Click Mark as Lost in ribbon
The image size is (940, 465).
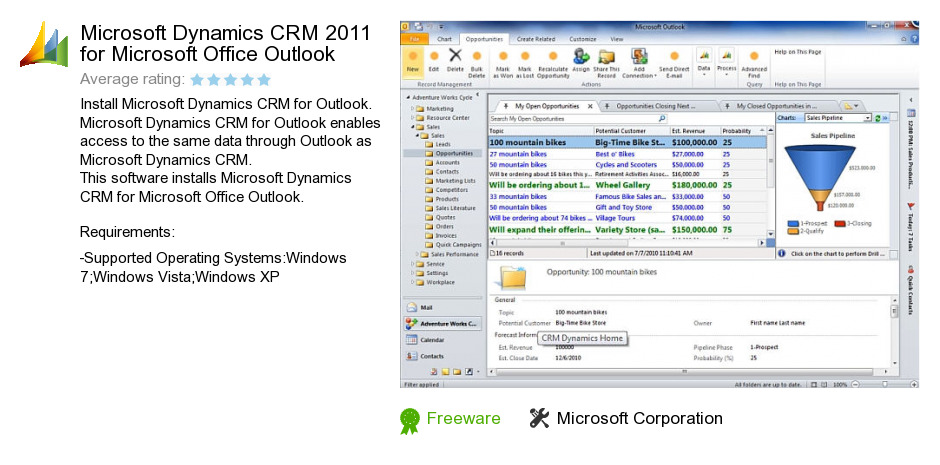(x=525, y=64)
